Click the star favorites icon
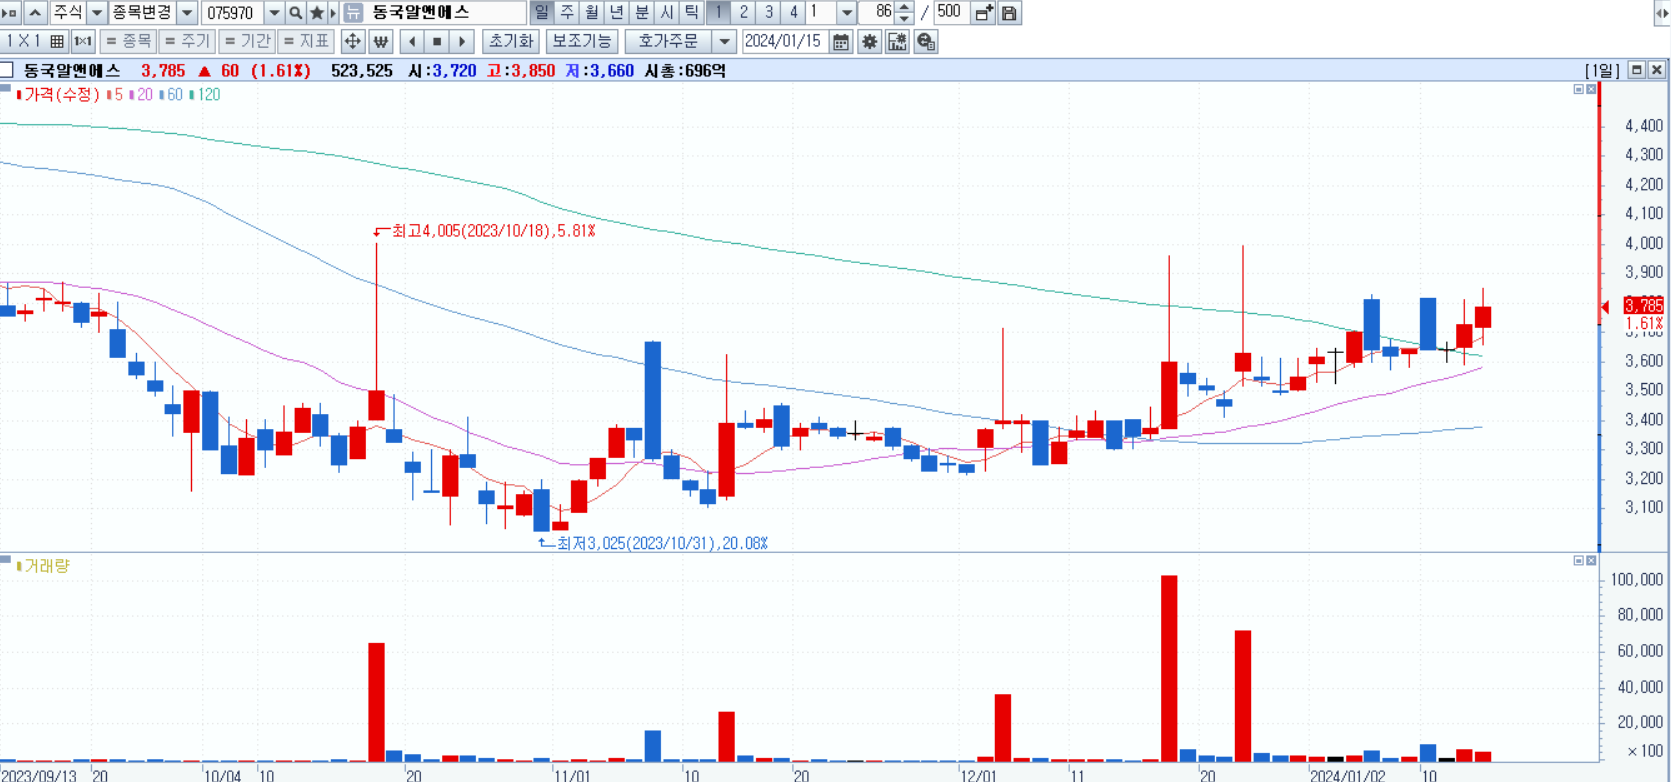The image size is (1671, 782). [x=317, y=13]
